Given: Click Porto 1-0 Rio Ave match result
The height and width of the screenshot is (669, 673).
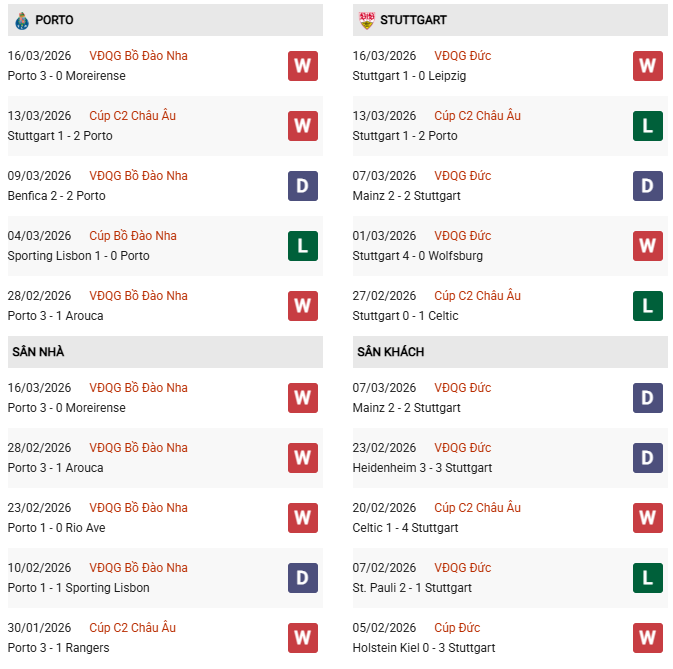Looking at the screenshot, I should [56, 528].
